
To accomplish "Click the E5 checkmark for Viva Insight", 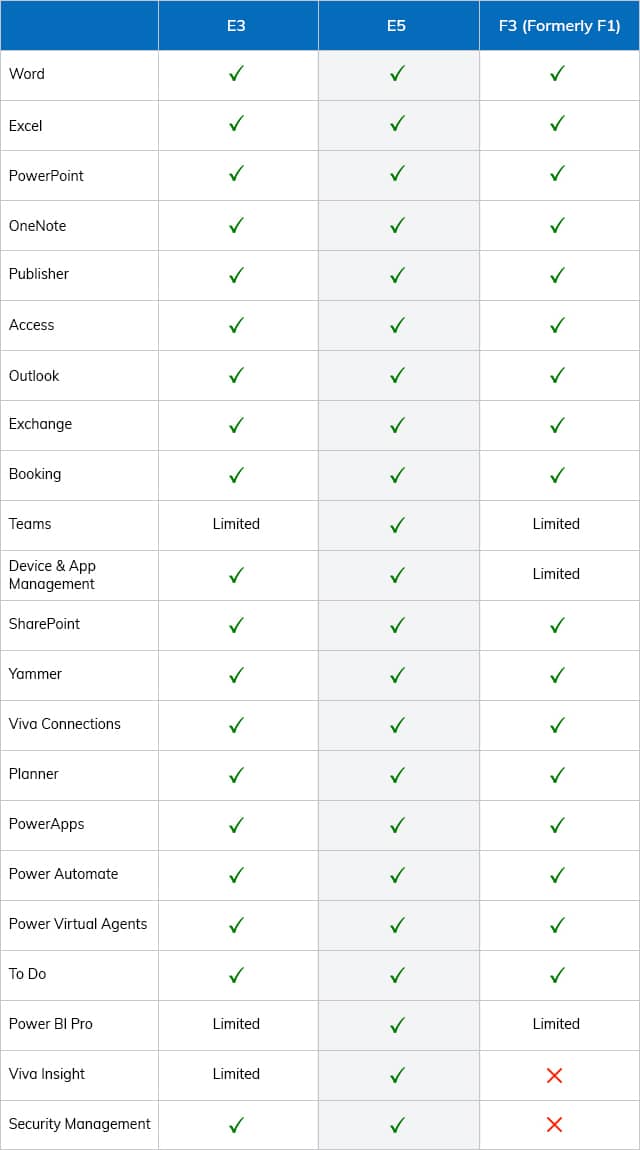I will tap(397, 1075).
